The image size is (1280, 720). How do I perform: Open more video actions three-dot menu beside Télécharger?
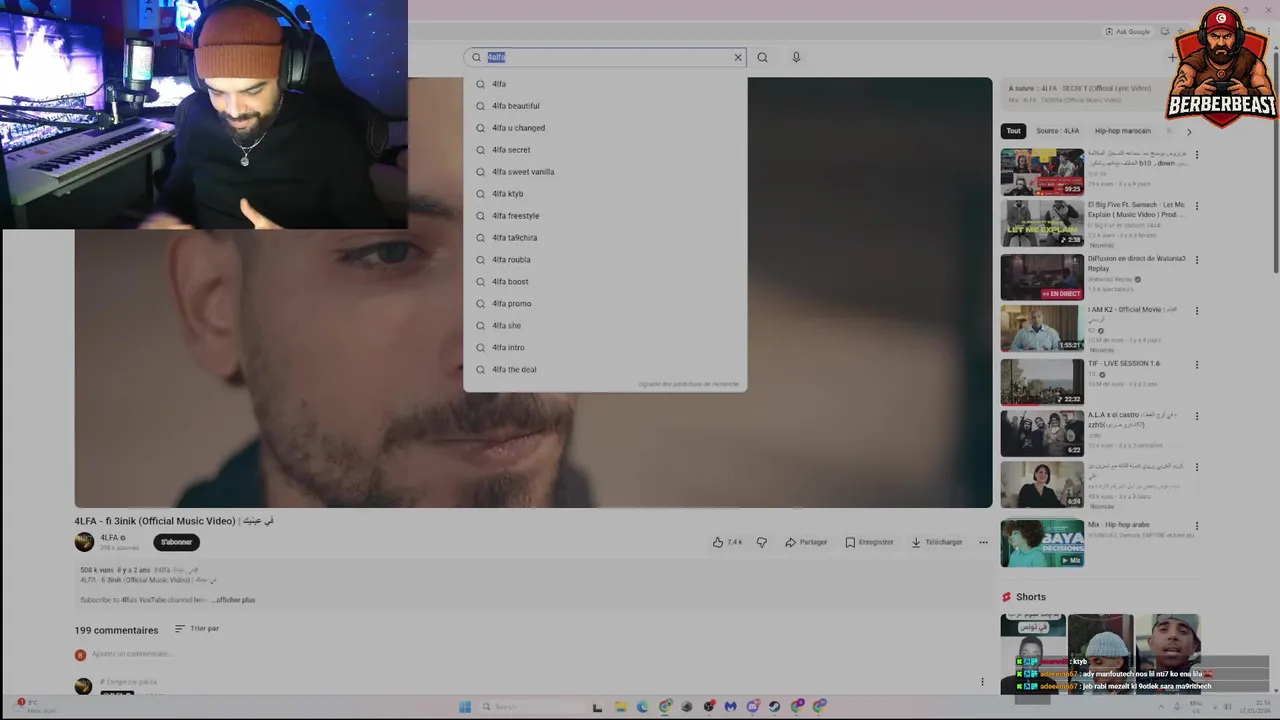coord(983,542)
